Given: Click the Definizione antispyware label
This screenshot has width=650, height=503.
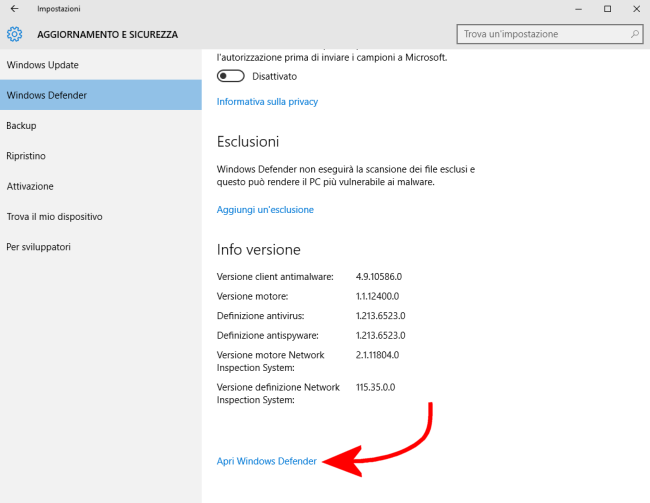Looking at the screenshot, I should coord(268,335).
